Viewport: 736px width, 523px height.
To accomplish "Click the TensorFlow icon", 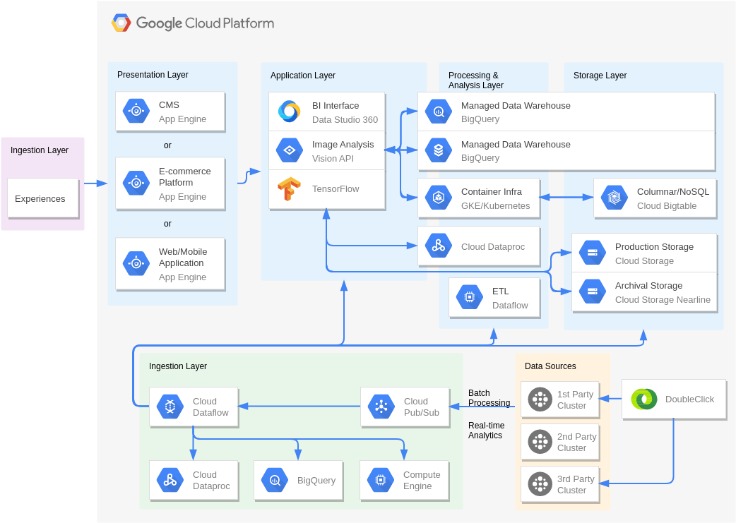I will coord(289,189).
